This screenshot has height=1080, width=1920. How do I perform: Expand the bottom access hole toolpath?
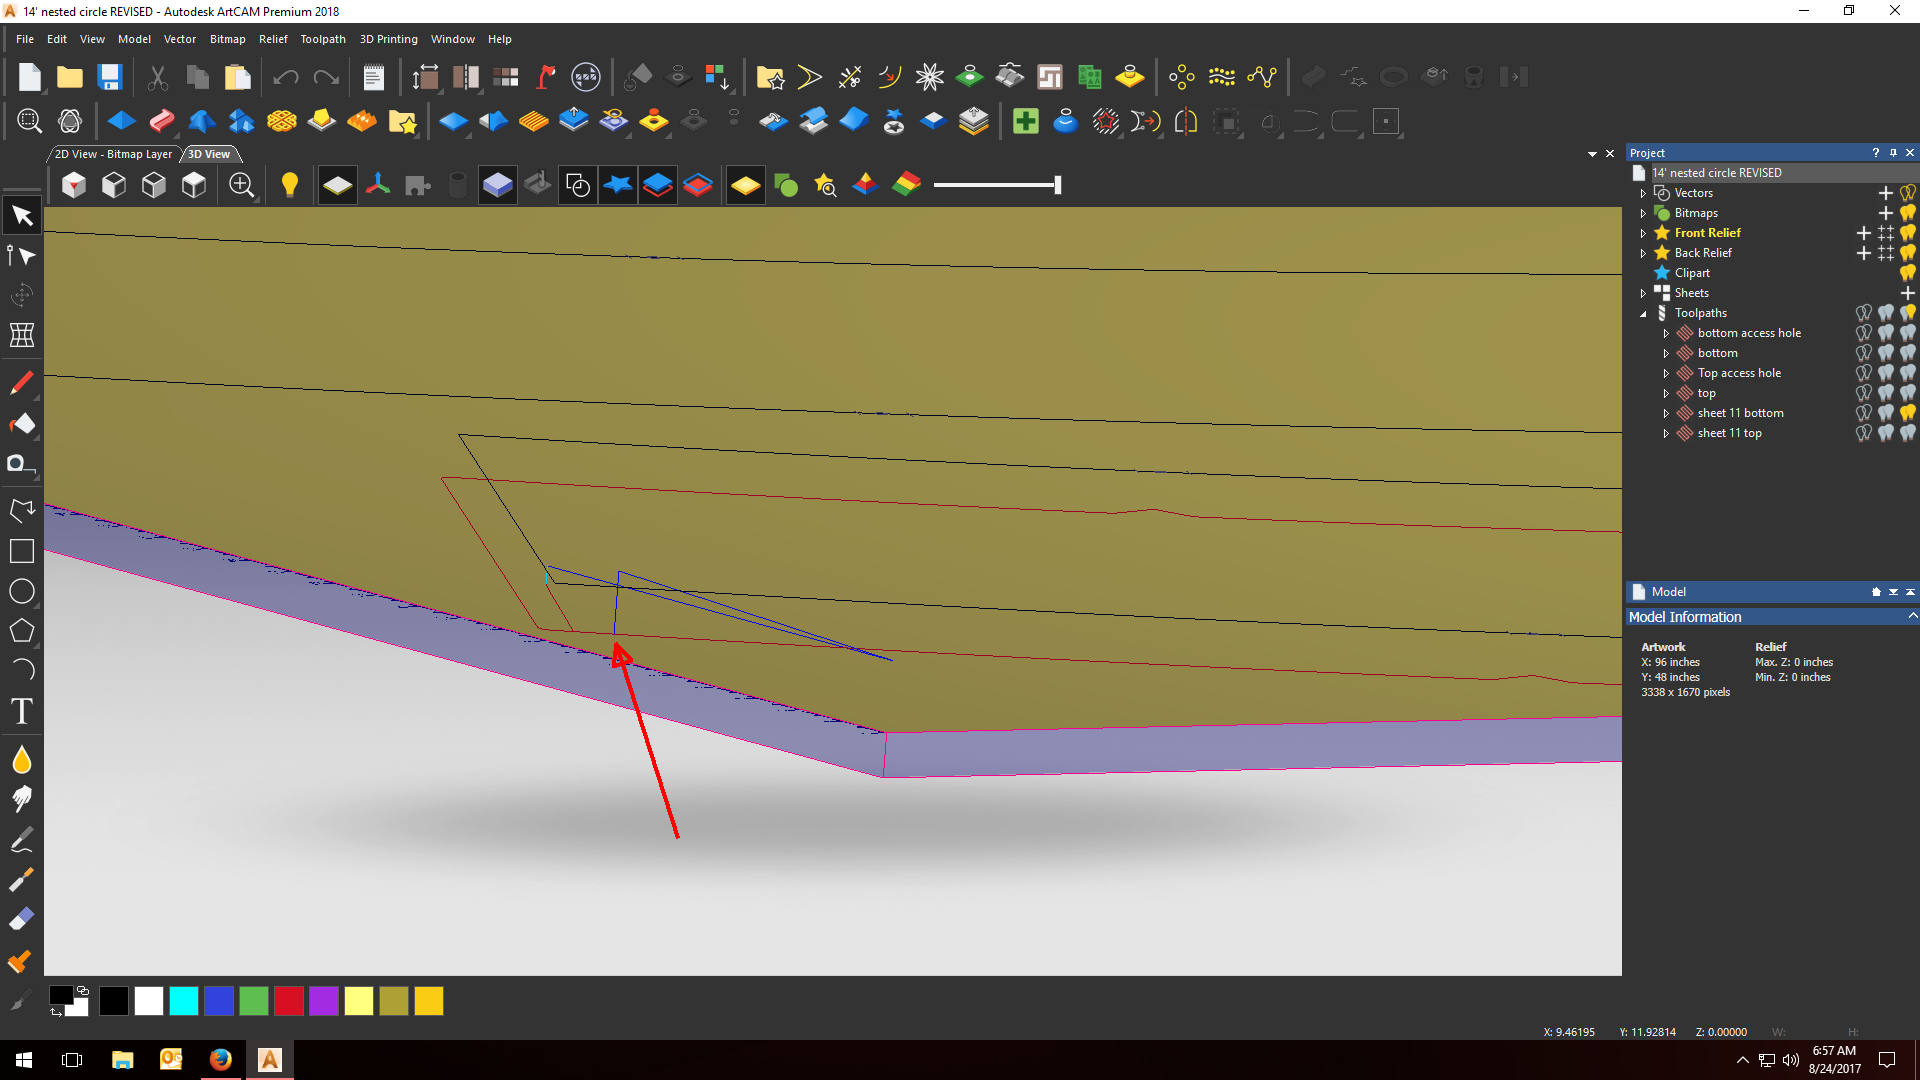[x=1666, y=333]
